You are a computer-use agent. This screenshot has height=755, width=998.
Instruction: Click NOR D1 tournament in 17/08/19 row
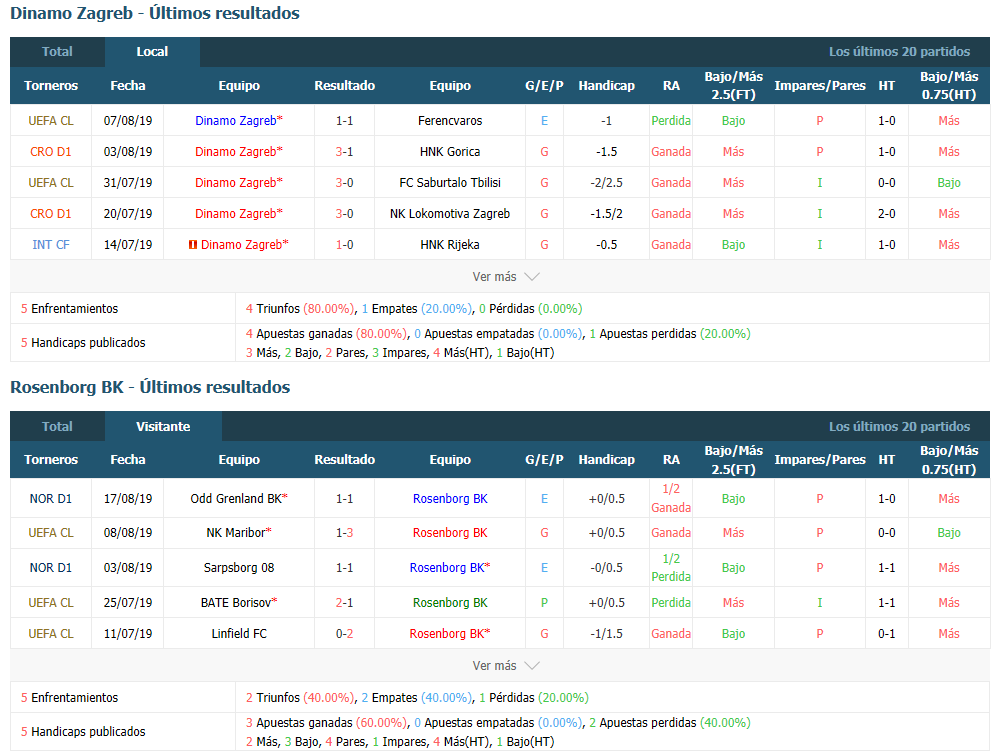51,499
